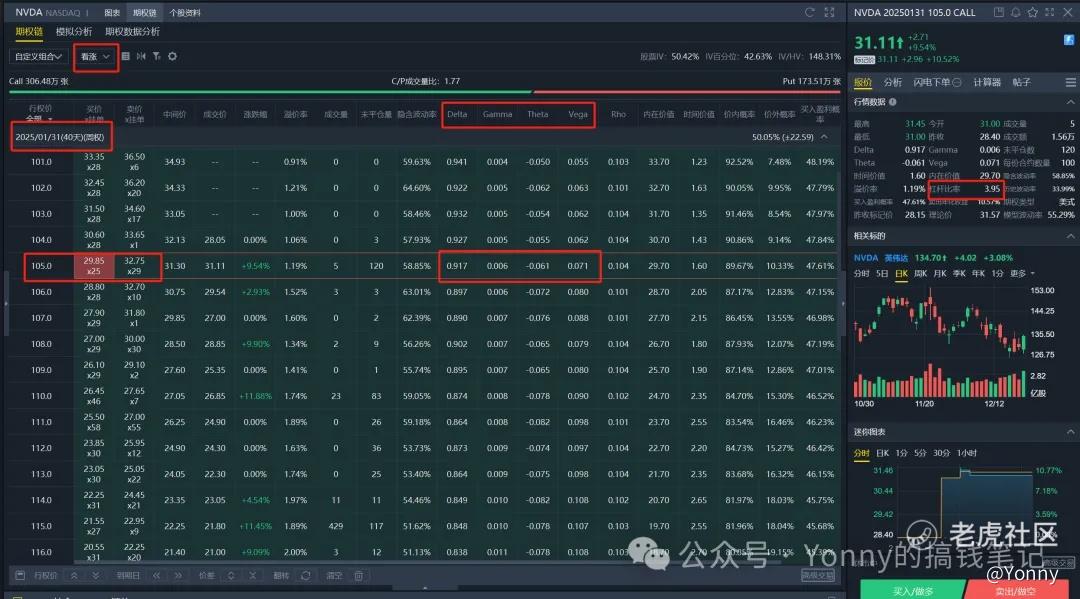Click the 高级交易 button at bottom right of chain
The height and width of the screenshot is (599, 1080).
click(818, 575)
